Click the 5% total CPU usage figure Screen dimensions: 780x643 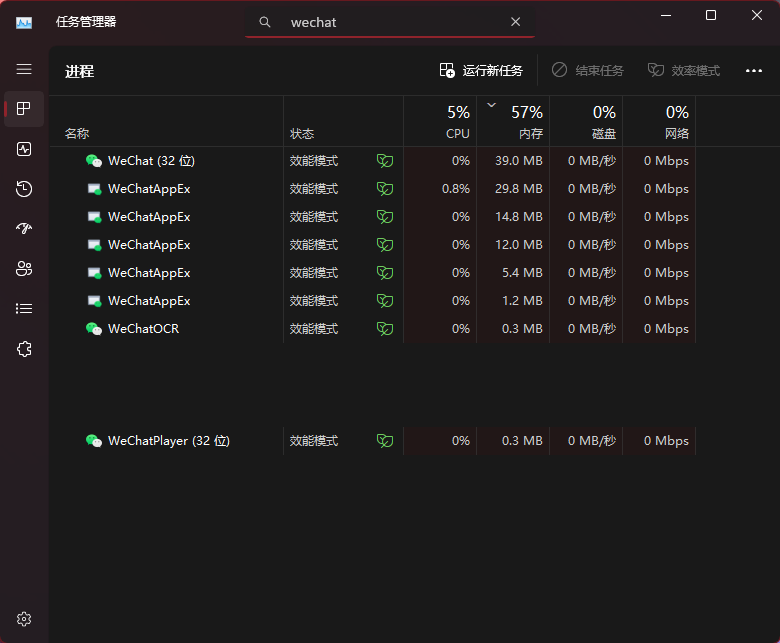(x=458, y=112)
